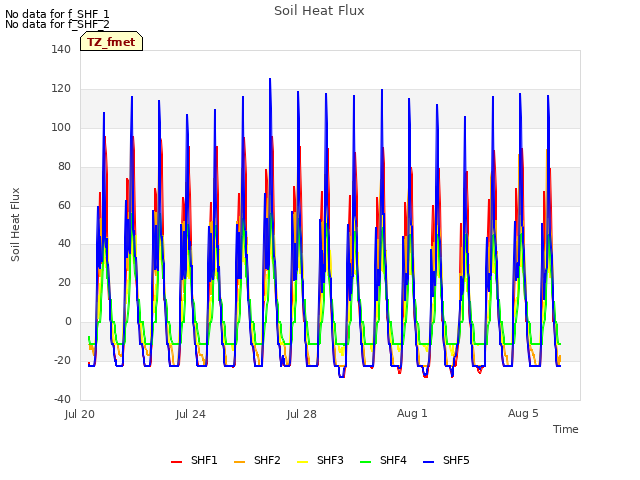Click the -20 y-axis tick label

coord(62,360)
